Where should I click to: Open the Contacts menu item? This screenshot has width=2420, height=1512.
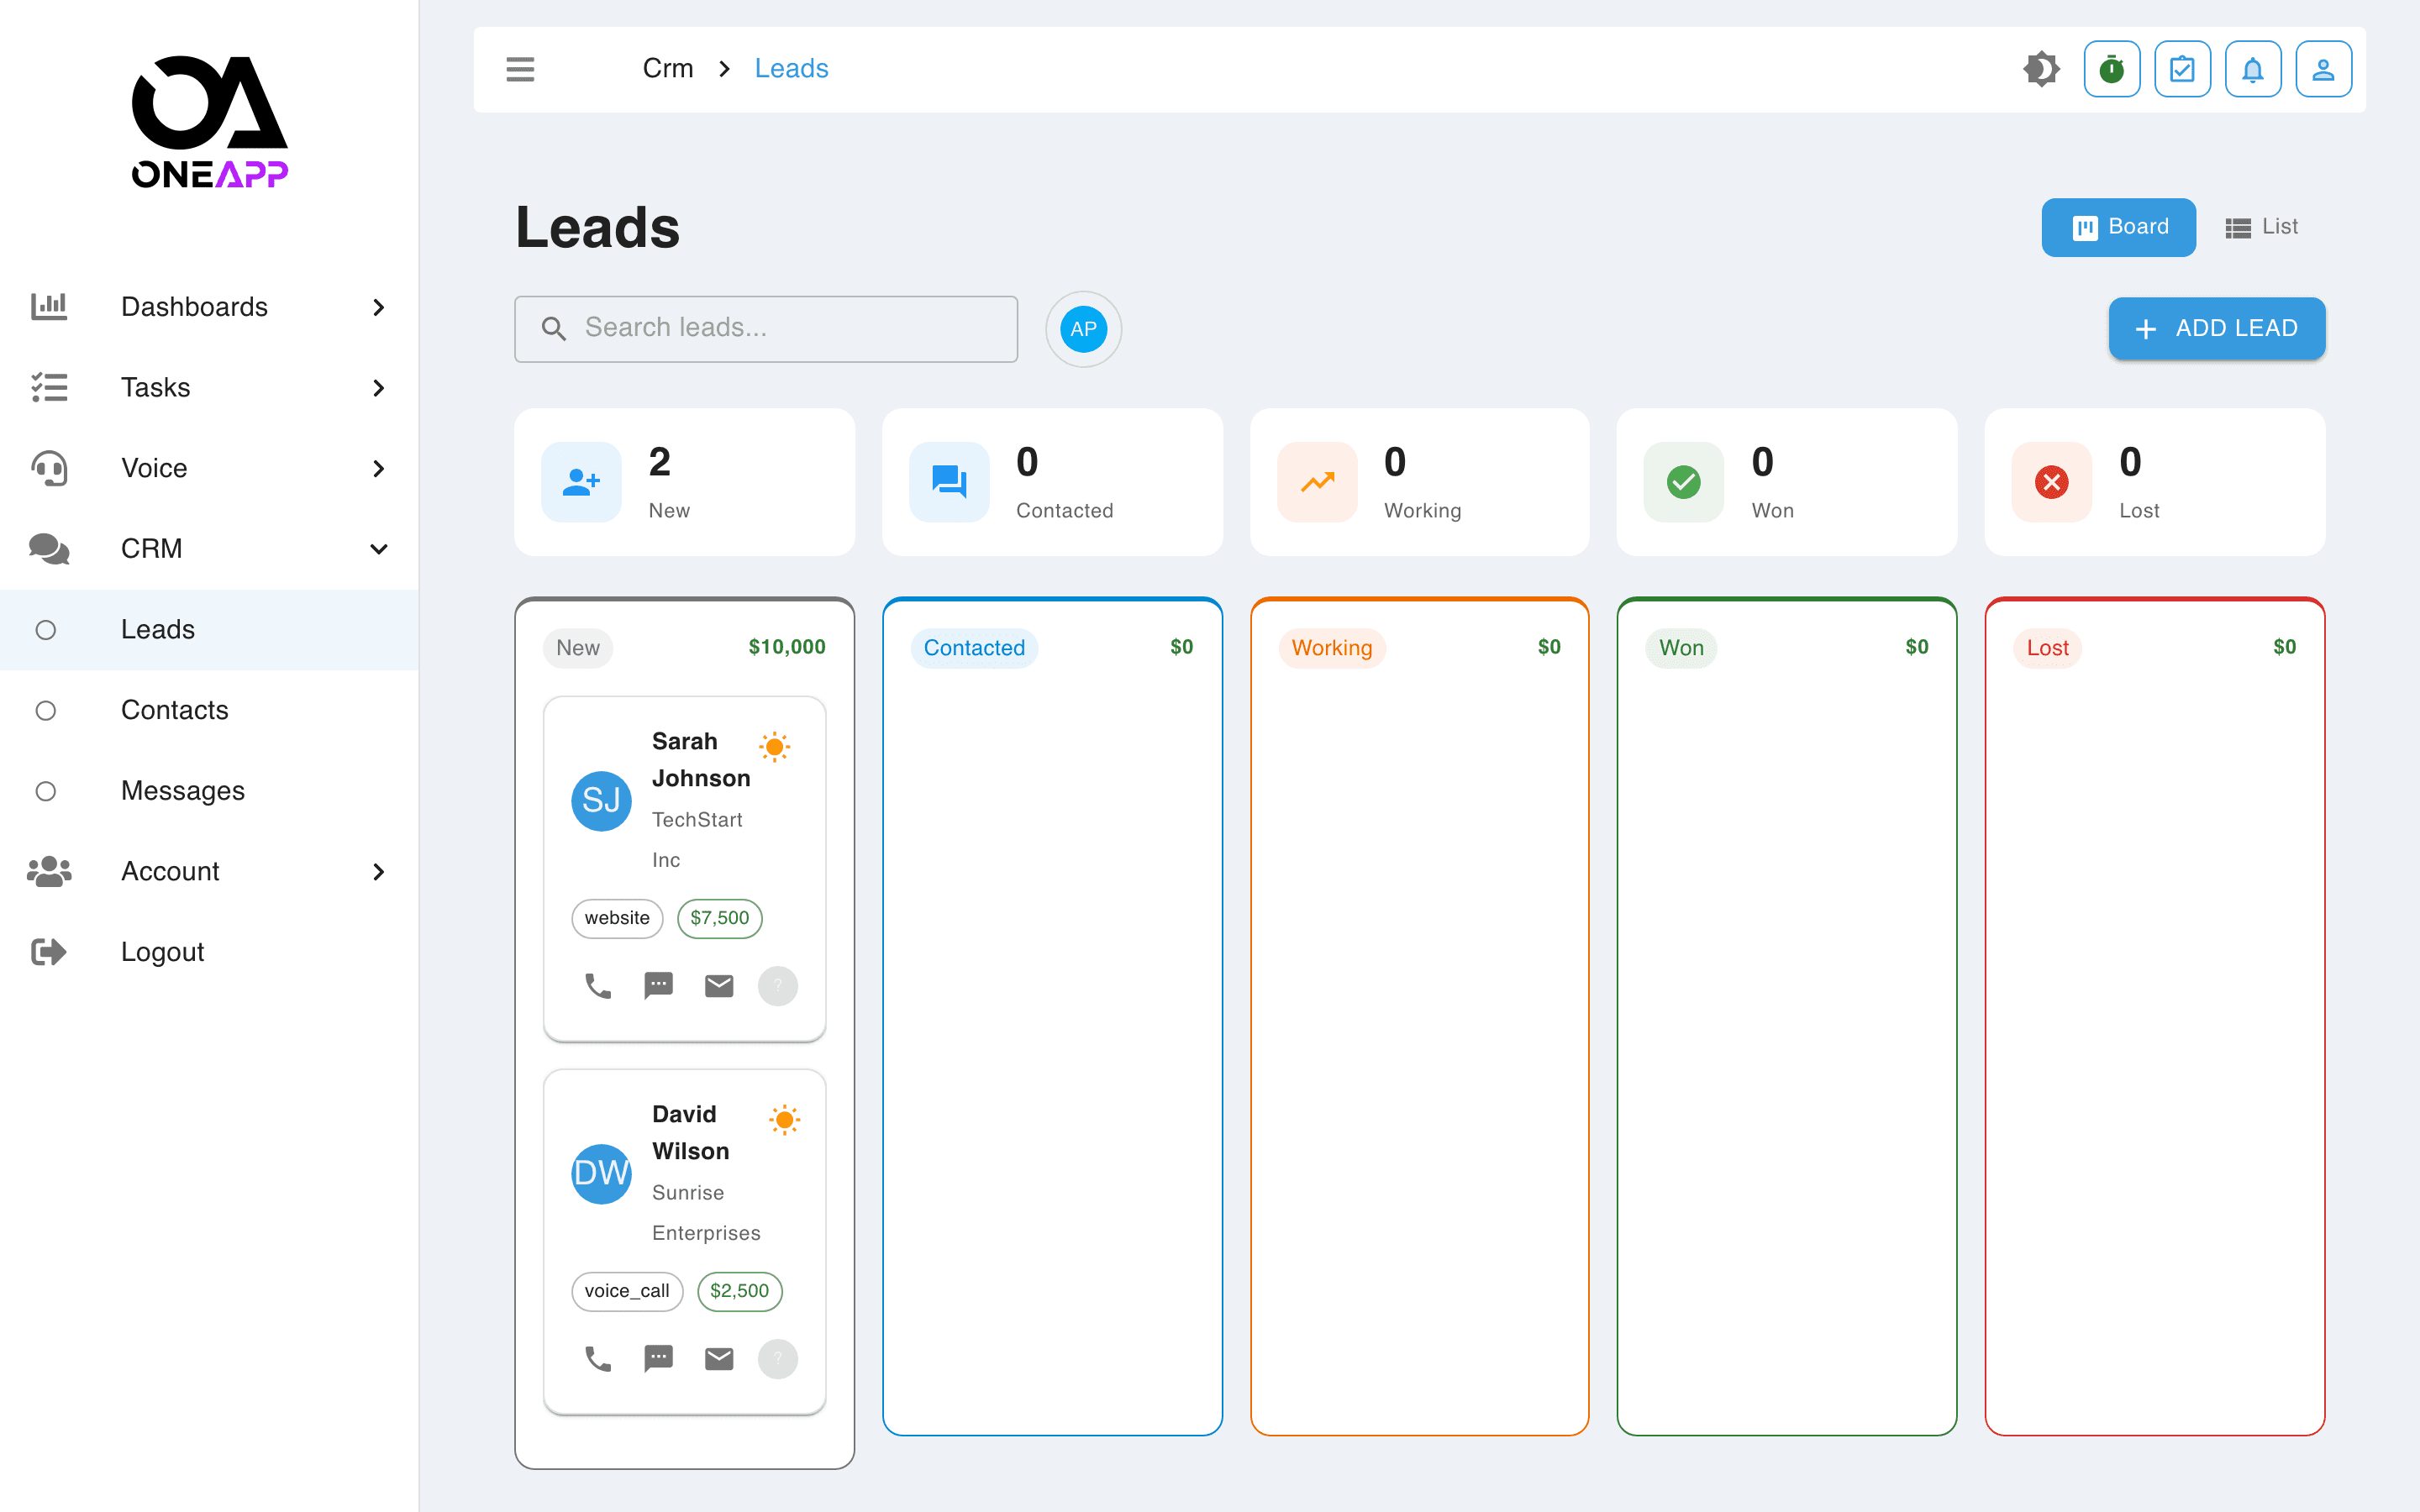click(x=174, y=710)
